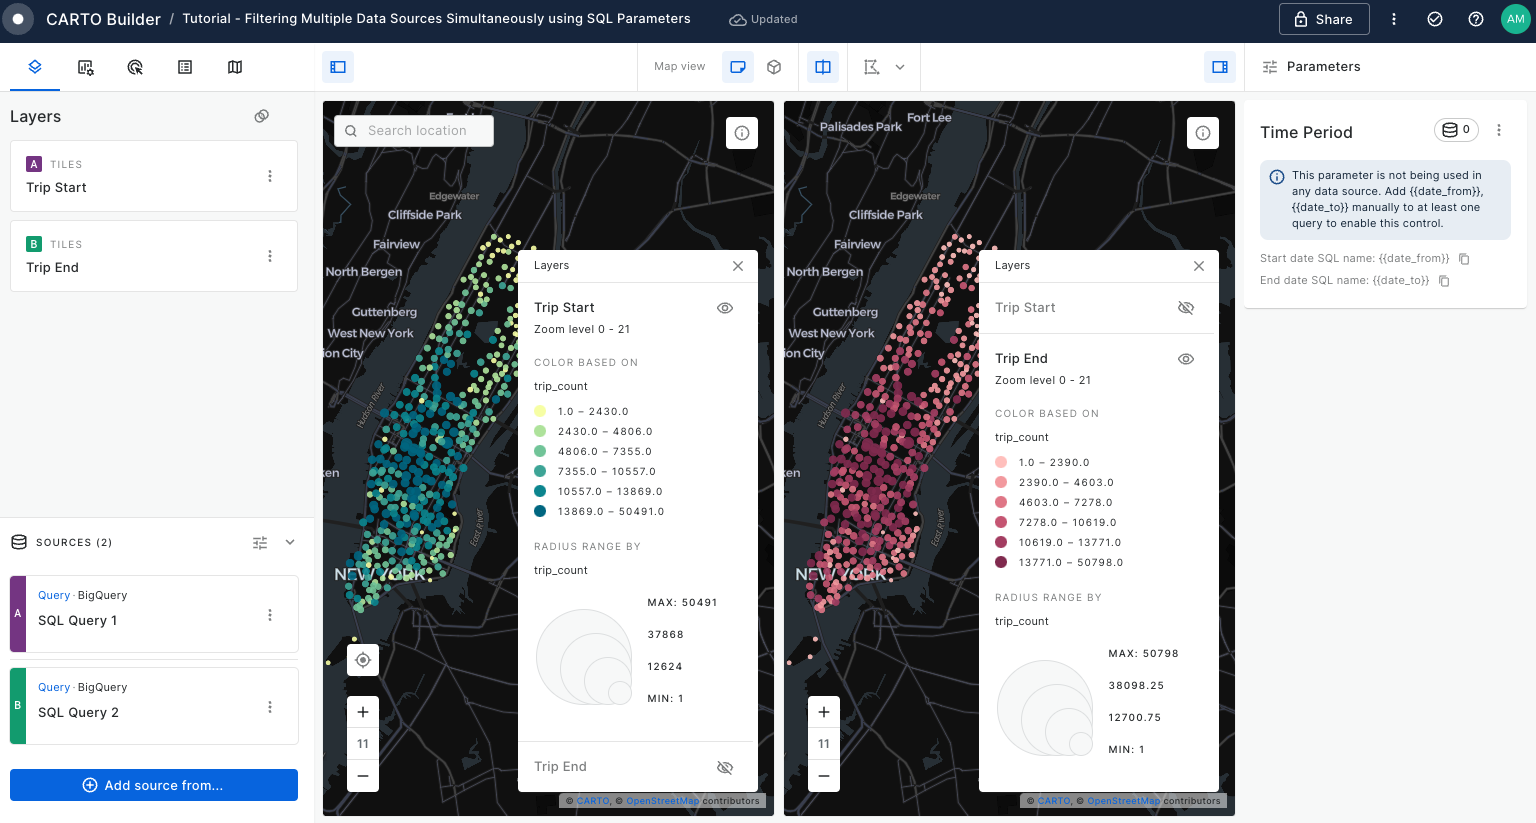Collapse the Sources section chevron

coord(290,542)
